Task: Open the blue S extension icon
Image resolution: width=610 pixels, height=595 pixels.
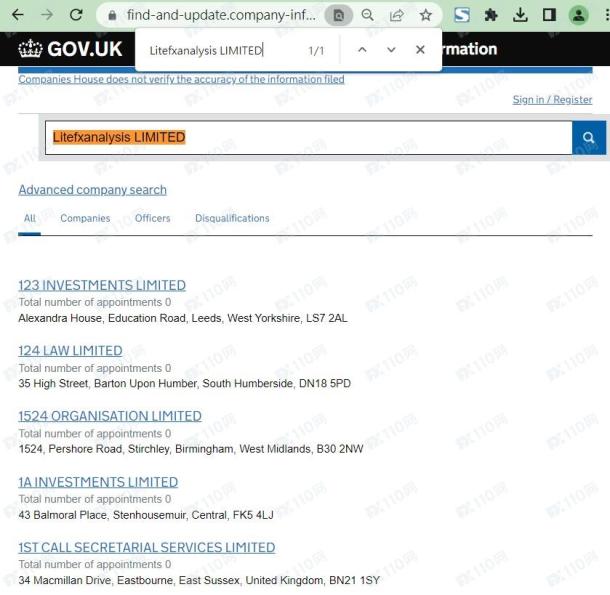Action: coord(462,15)
